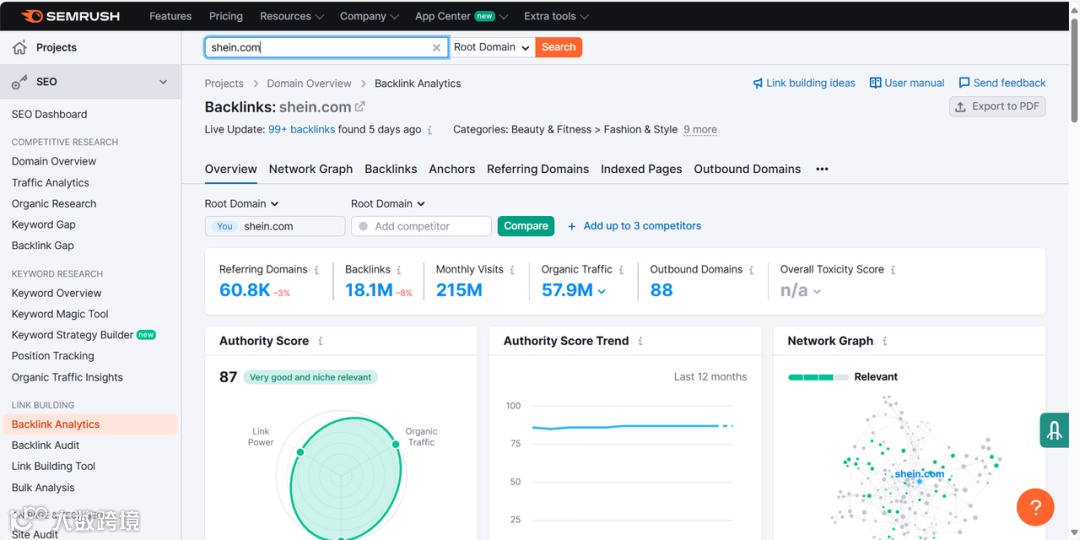1080x540 pixels.
Task: Click the Projects home icon
Action: pos(19,48)
